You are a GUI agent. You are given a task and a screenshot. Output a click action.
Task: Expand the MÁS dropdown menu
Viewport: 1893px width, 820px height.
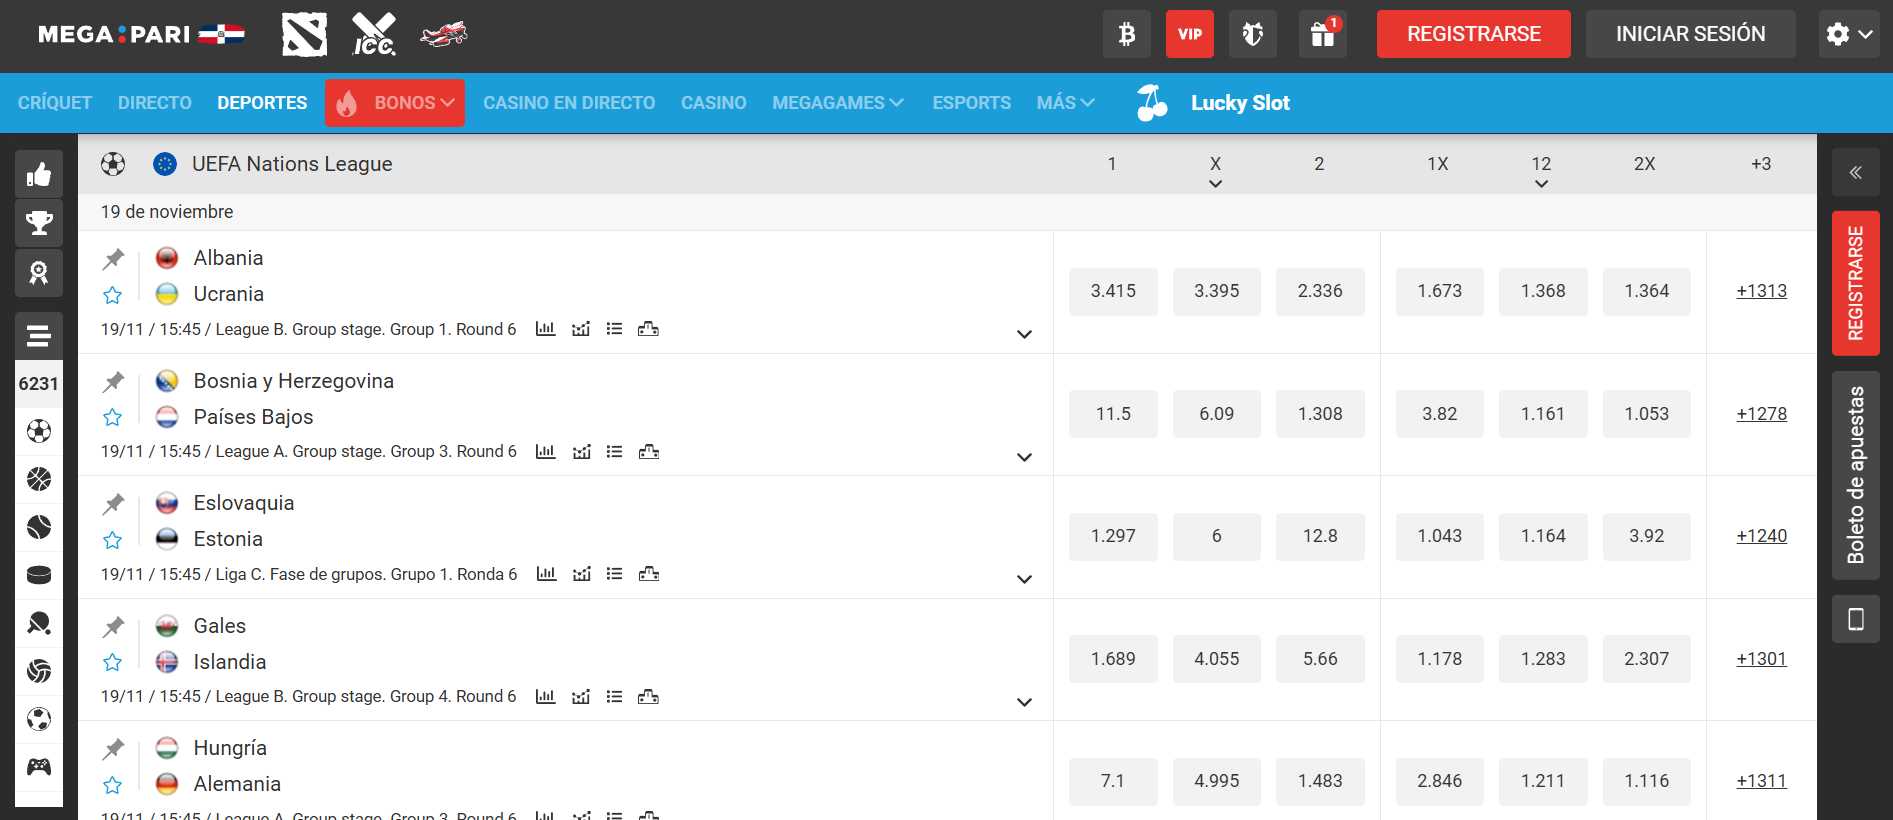tap(1066, 103)
